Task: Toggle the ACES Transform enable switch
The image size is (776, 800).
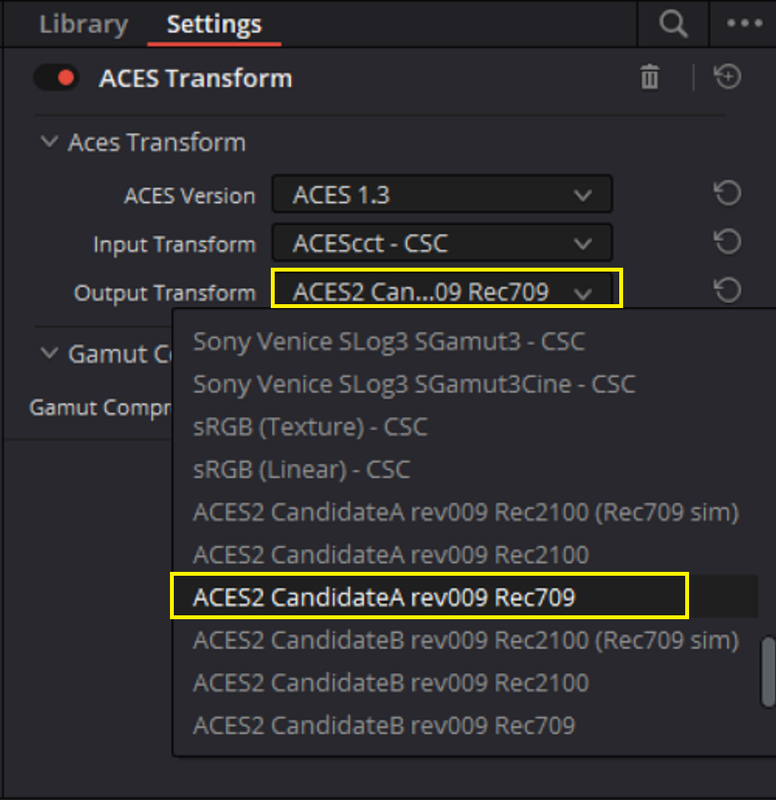Action: tap(56, 78)
